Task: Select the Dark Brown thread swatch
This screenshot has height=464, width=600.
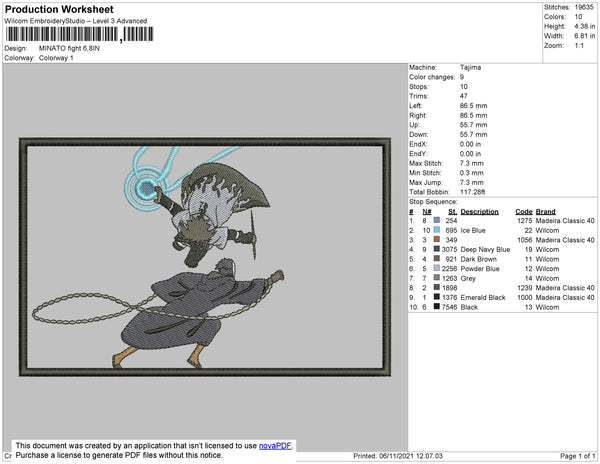Action: 437,259
